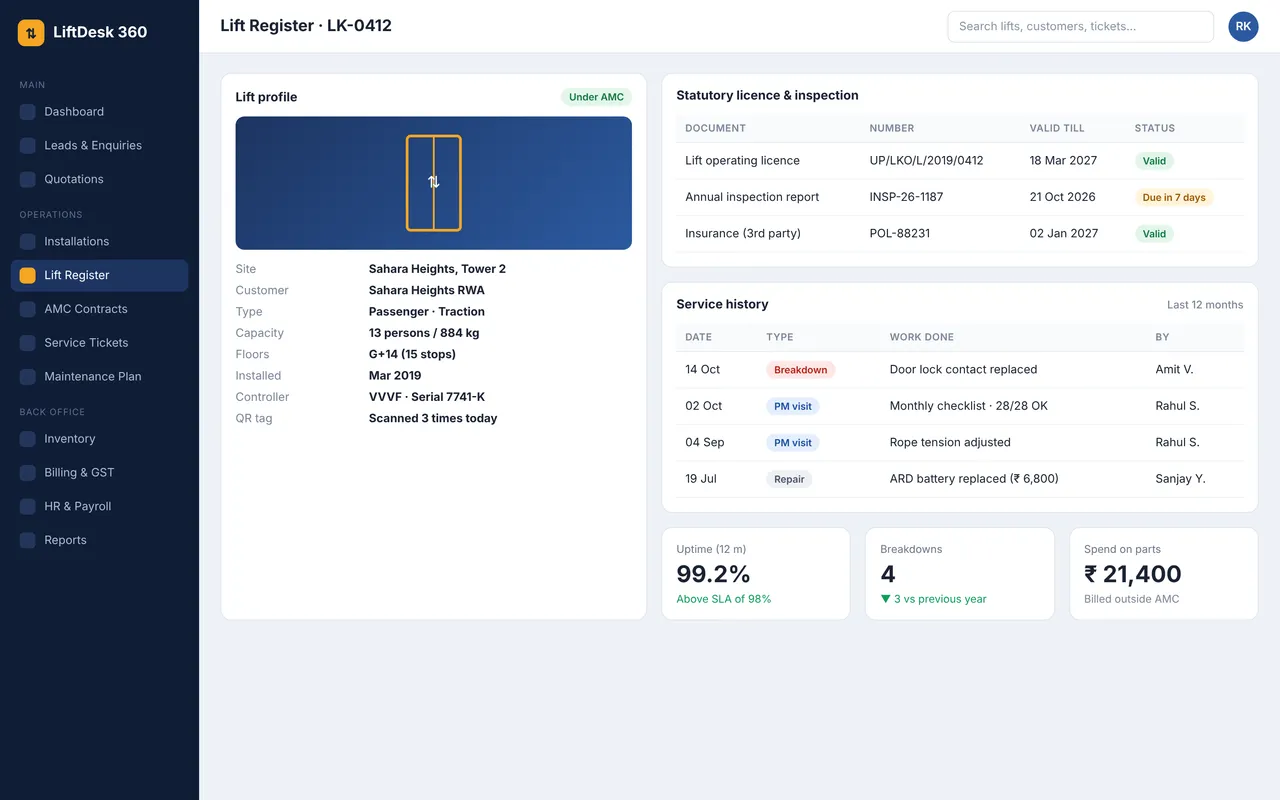This screenshot has width=1280, height=800.
Task: Click technician name Amit V.
Action: (1174, 370)
